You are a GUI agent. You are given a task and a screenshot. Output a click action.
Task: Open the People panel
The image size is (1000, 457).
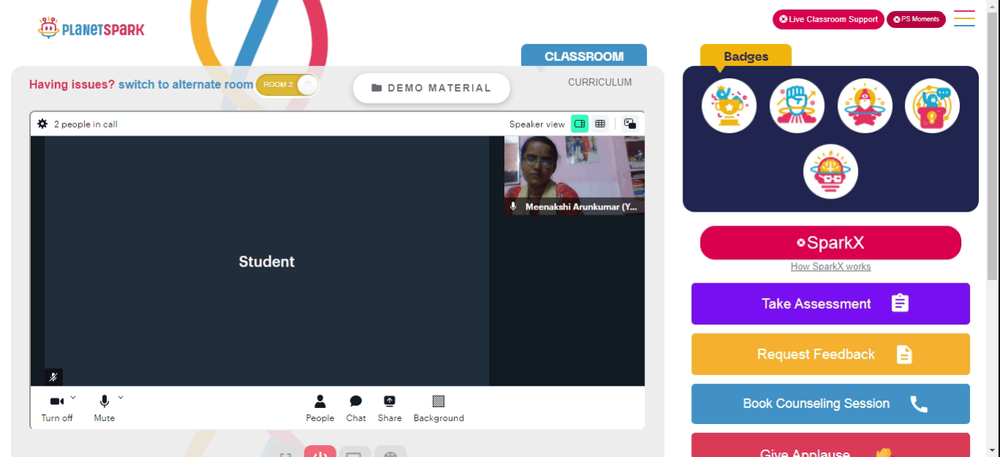[320, 408]
